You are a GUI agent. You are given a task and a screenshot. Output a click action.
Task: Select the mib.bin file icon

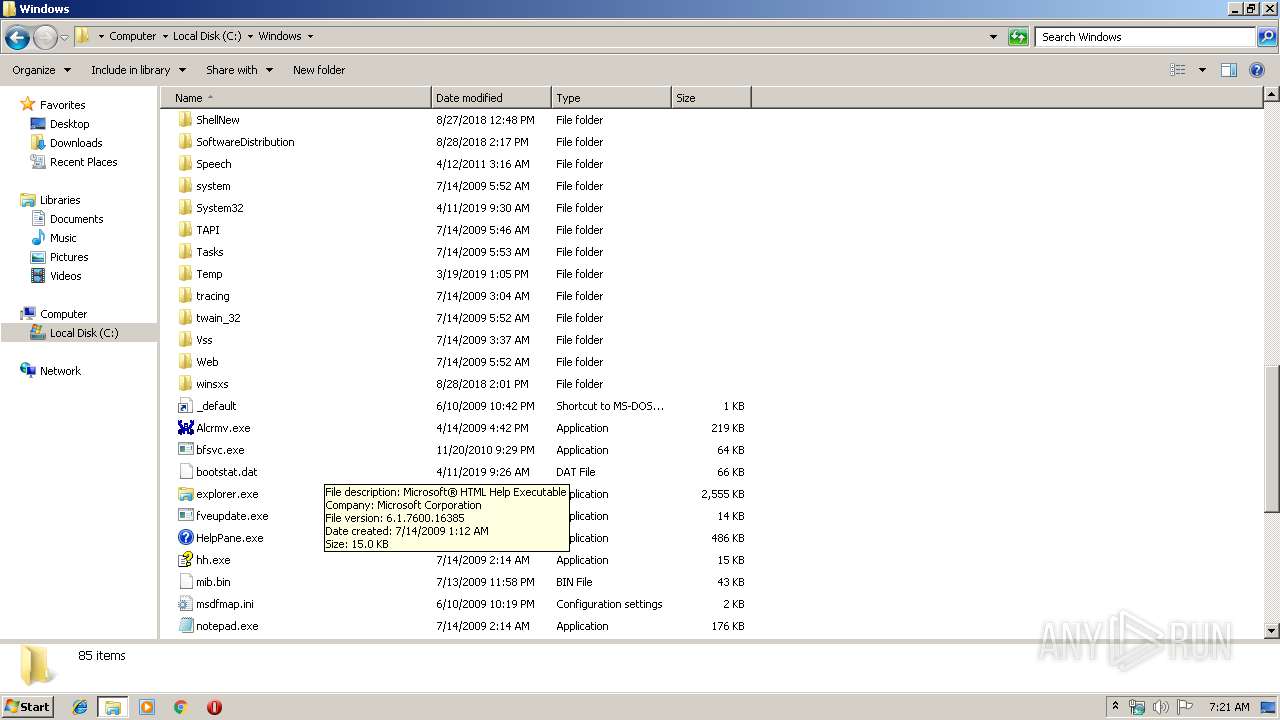185,582
